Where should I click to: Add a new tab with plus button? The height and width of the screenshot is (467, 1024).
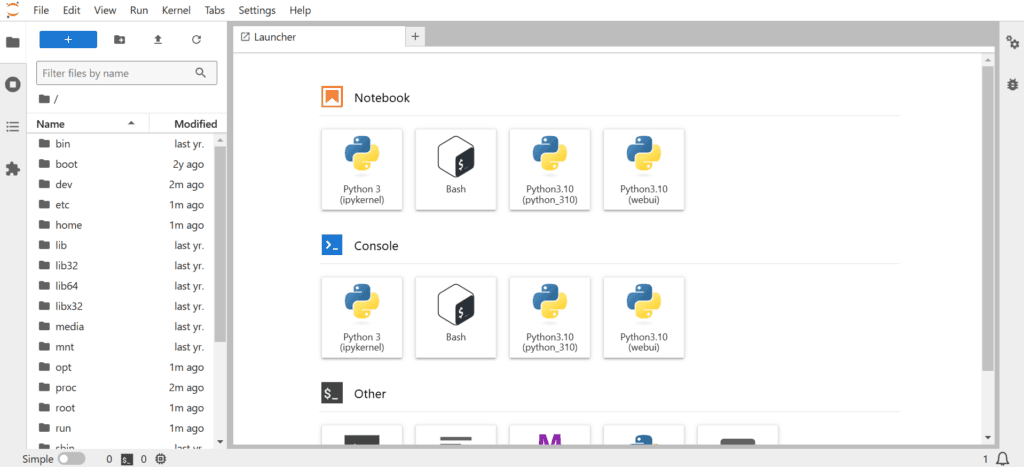415,37
